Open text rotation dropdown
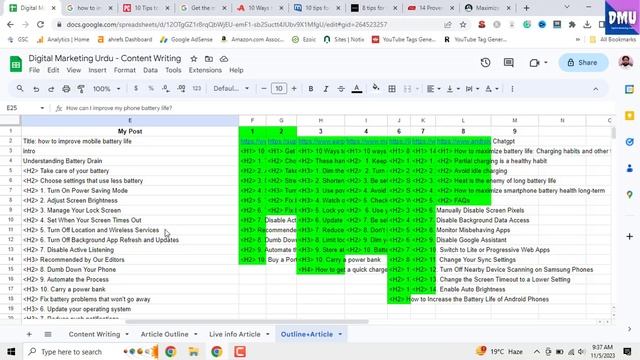This screenshot has height=360, width=640. tap(491, 89)
